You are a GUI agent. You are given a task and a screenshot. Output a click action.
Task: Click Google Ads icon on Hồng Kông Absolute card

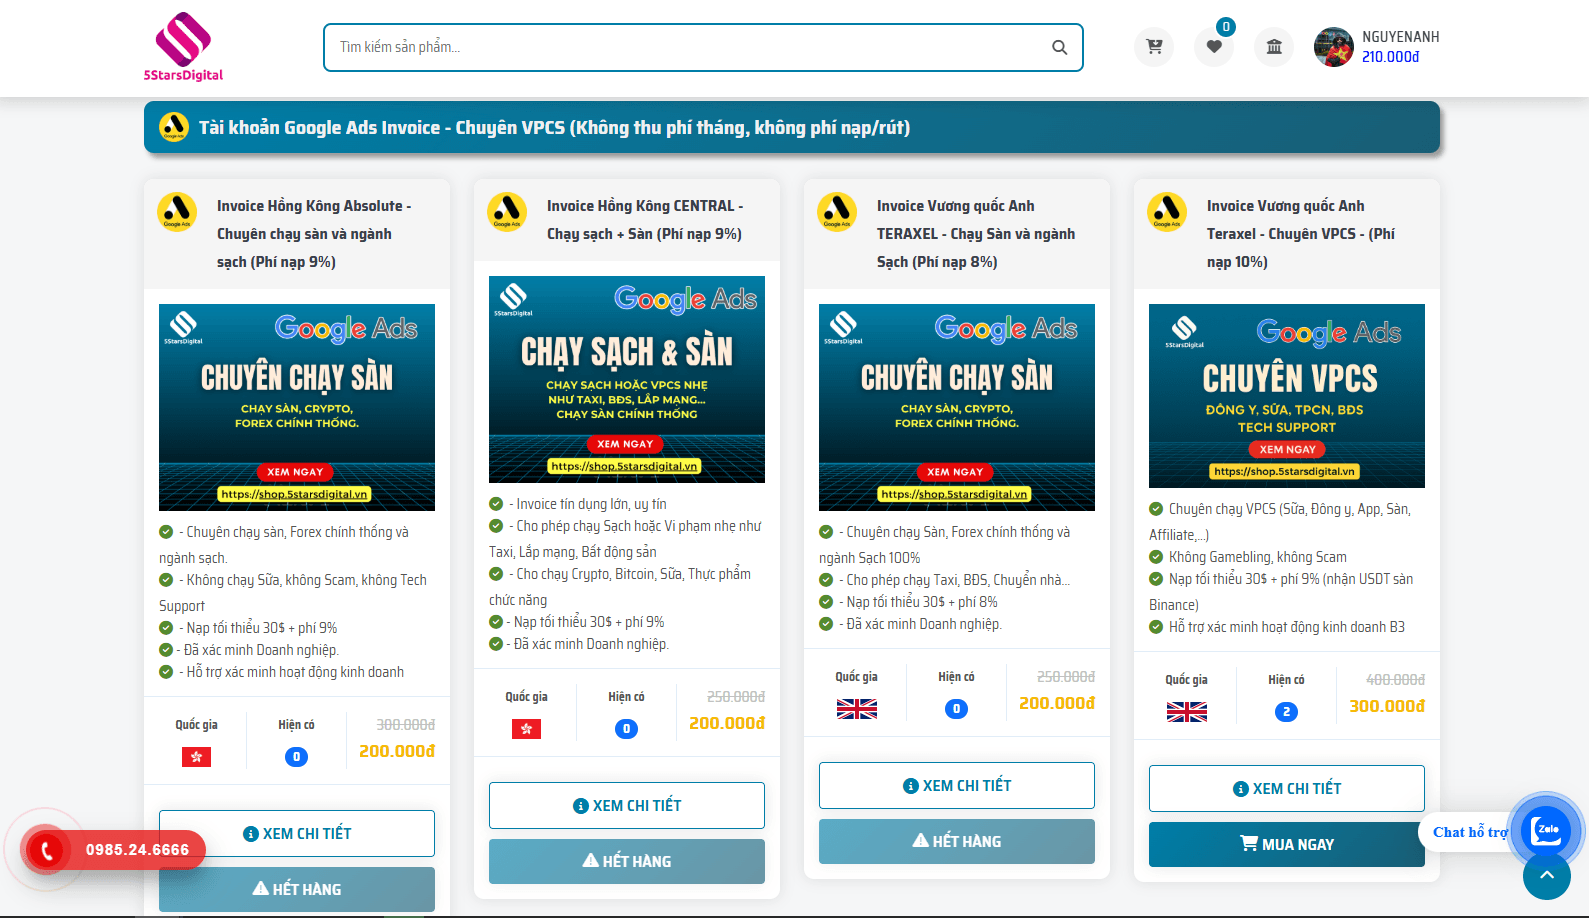177,211
